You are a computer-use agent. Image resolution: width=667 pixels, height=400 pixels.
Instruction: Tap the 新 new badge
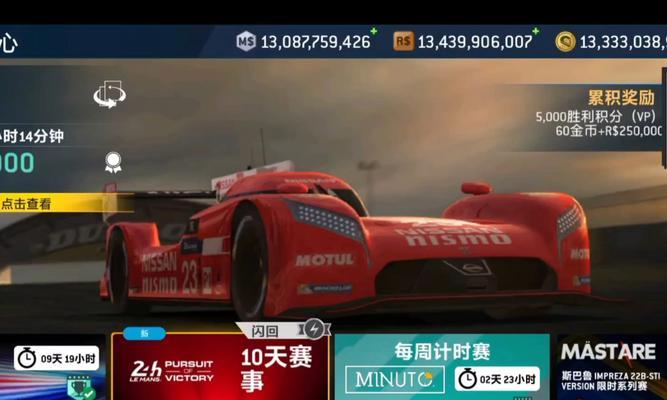click(145, 333)
